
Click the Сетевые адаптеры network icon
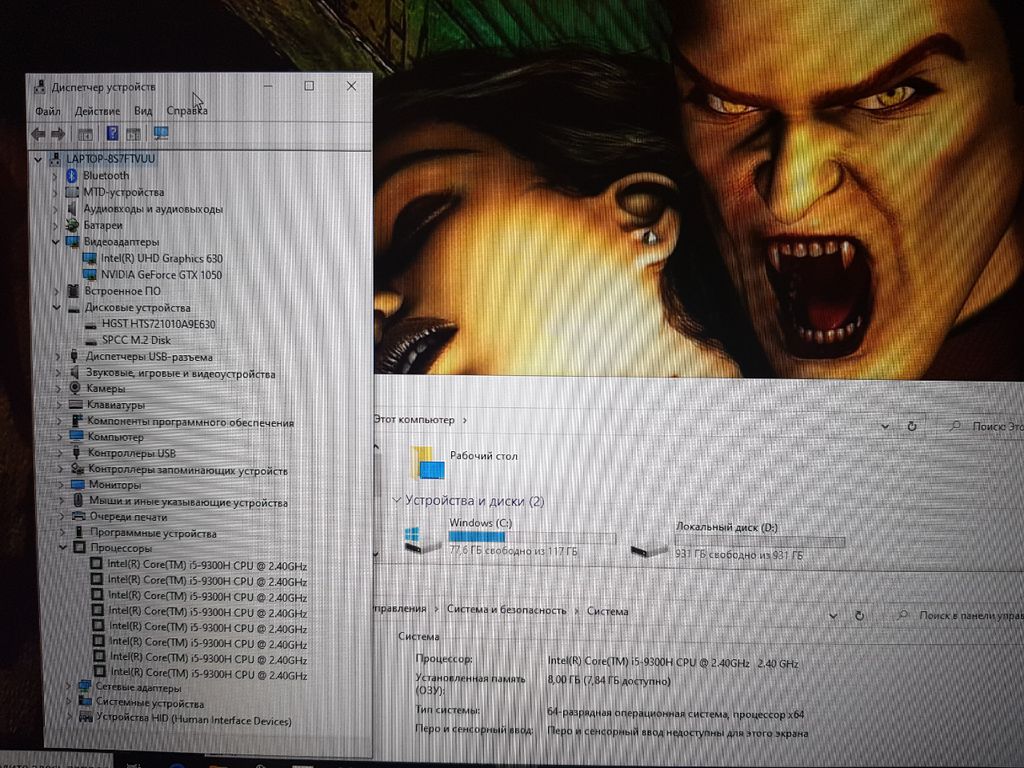click(85, 686)
